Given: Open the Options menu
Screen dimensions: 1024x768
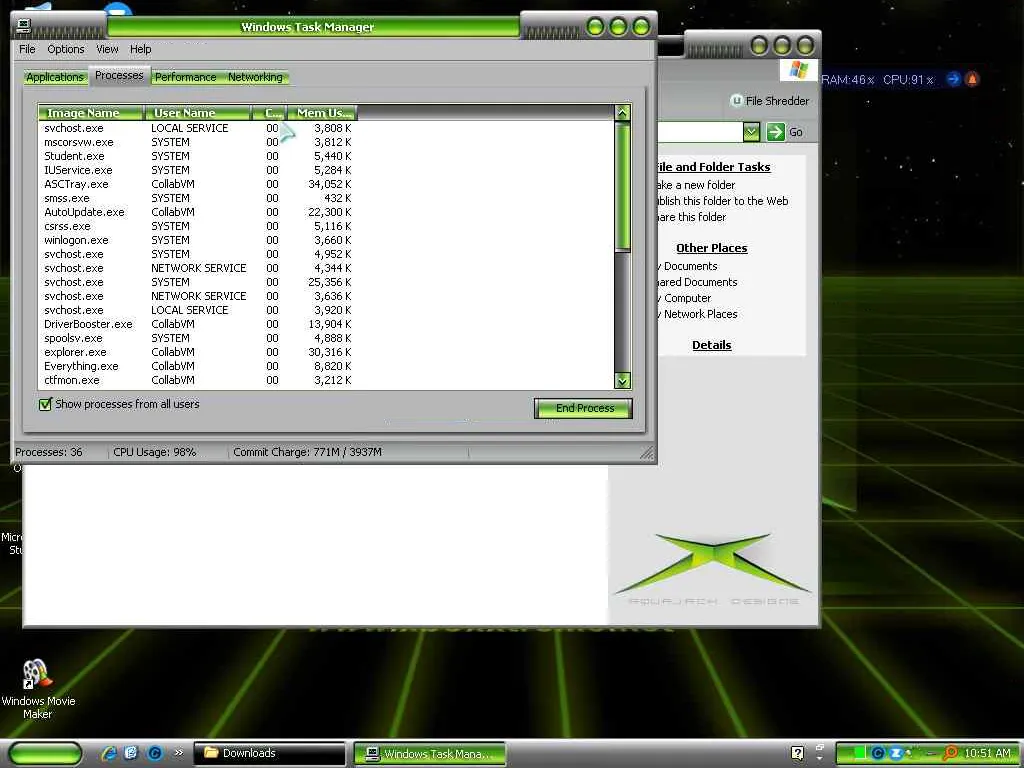Looking at the screenshot, I should click(x=65, y=49).
